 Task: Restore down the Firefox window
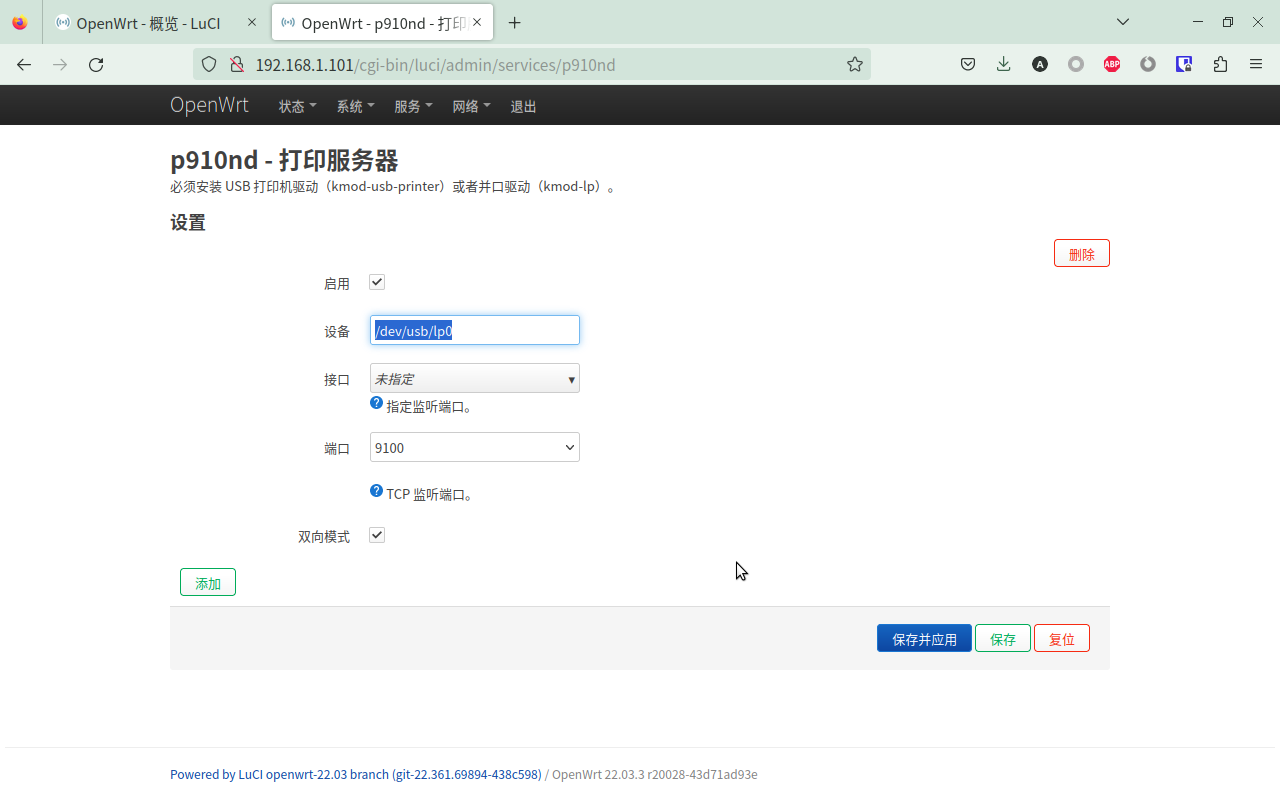(x=1228, y=22)
